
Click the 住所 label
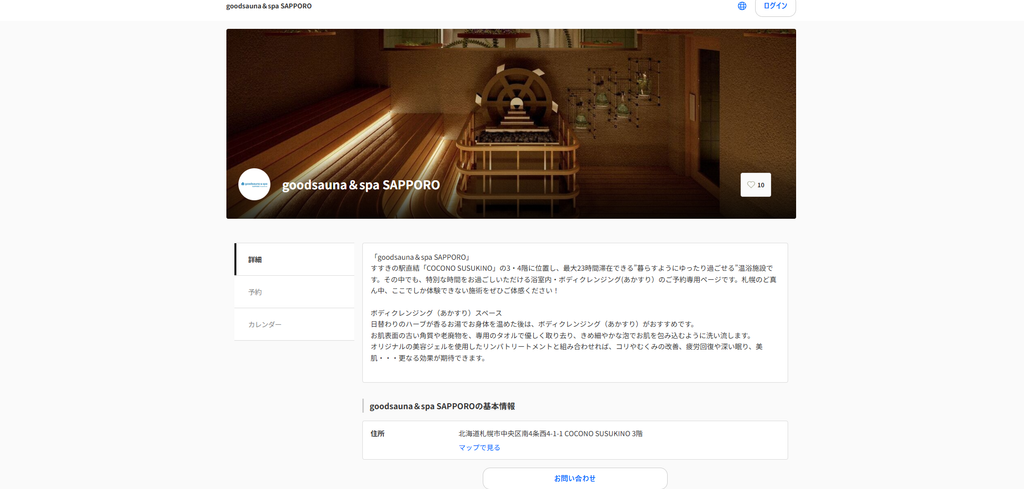(x=377, y=433)
